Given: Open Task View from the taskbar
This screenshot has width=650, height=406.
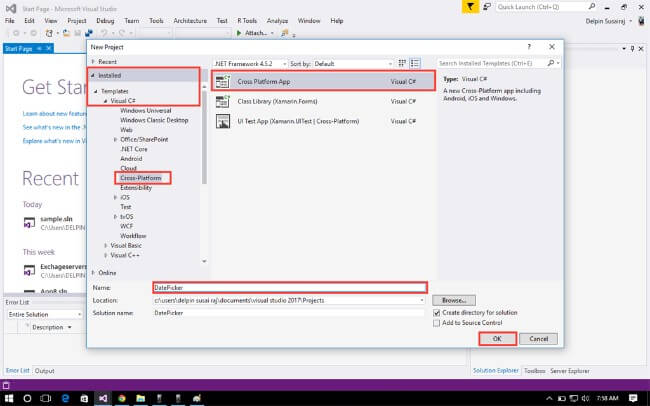Looking at the screenshot, I should (46, 399).
